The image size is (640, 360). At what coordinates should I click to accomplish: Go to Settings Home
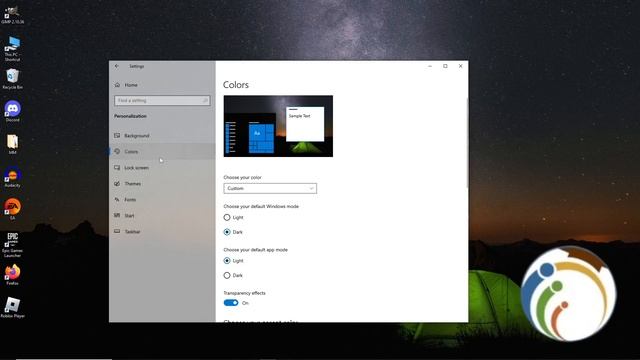162,85
